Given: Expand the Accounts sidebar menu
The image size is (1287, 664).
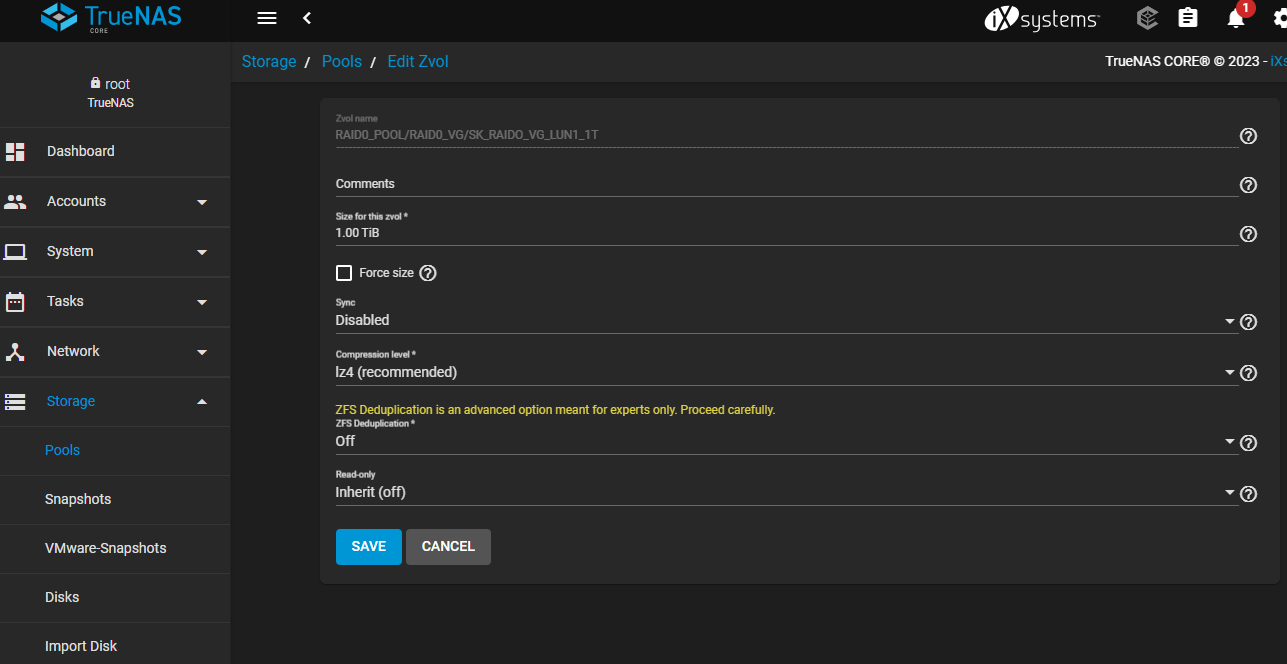Looking at the screenshot, I should 115,201.
